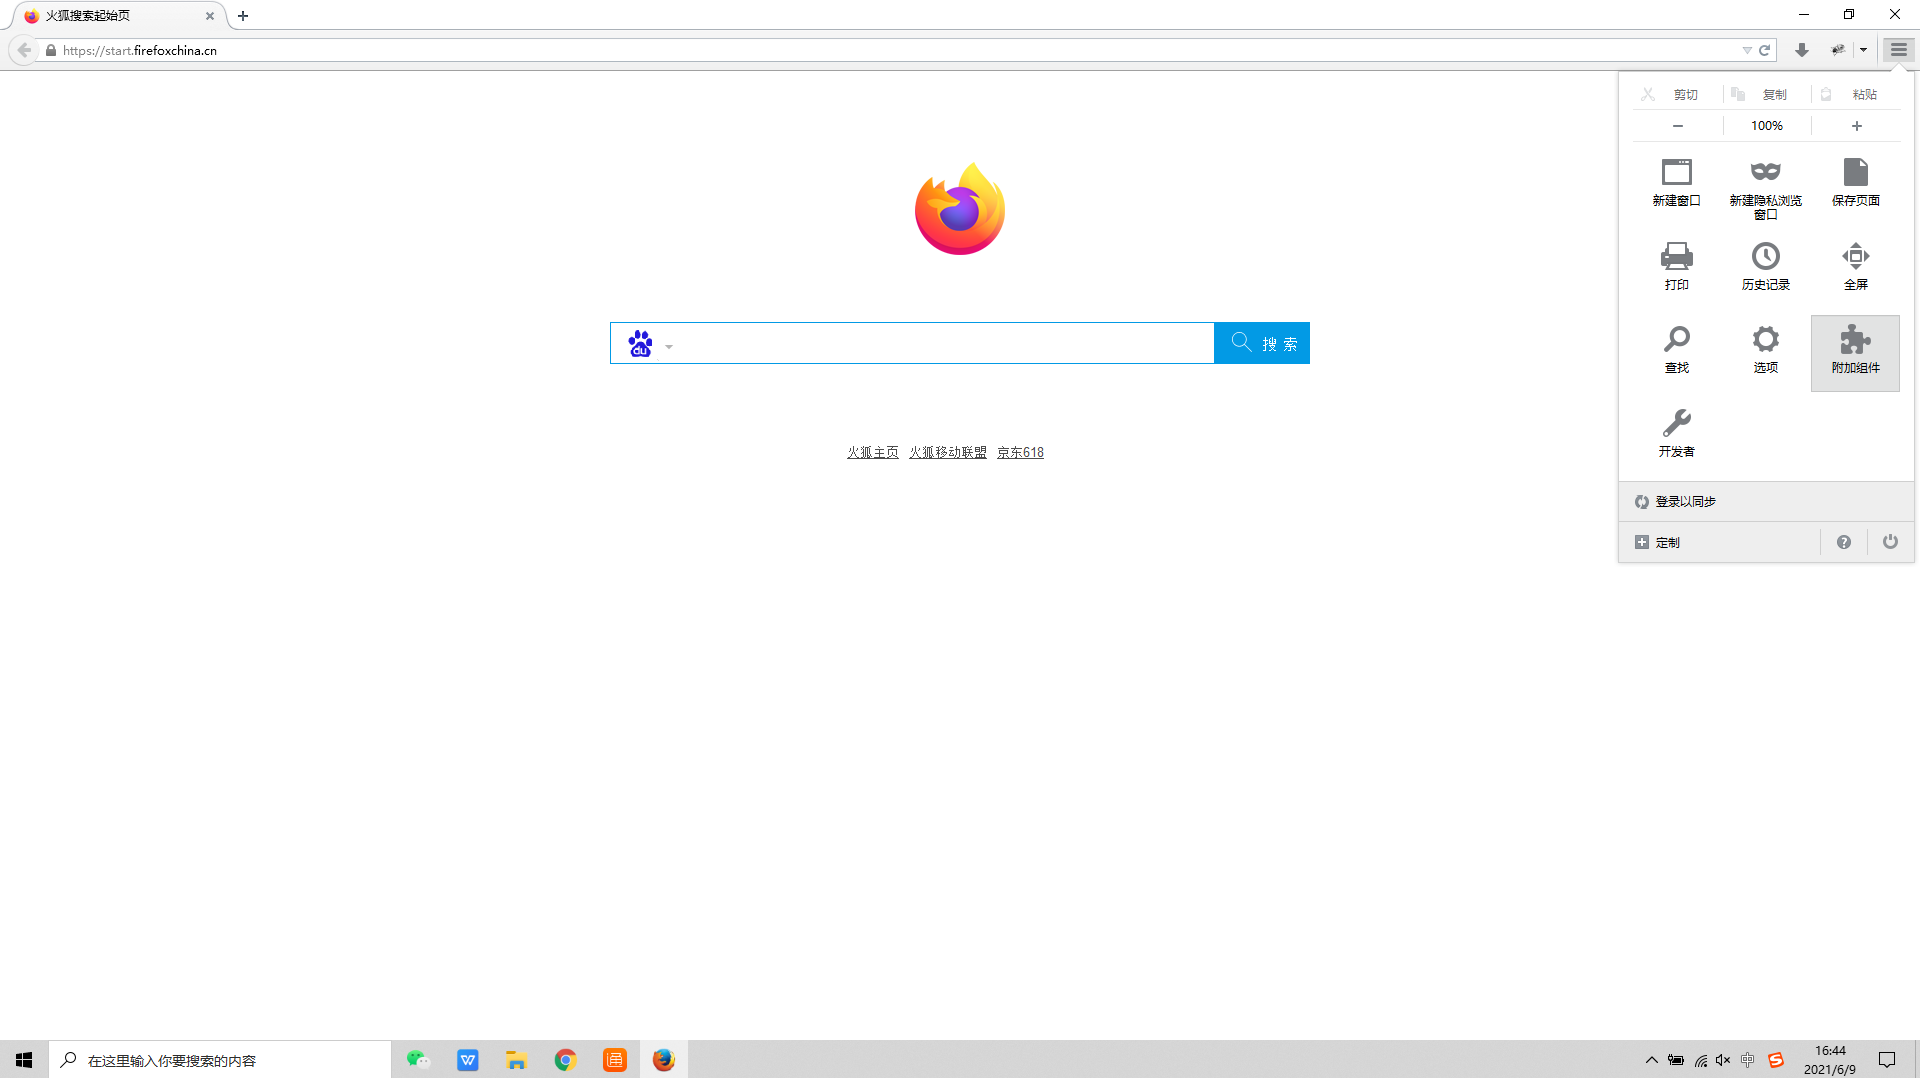The image size is (1920, 1078).
Task: Open the 火狐主页 link
Action: click(872, 452)
